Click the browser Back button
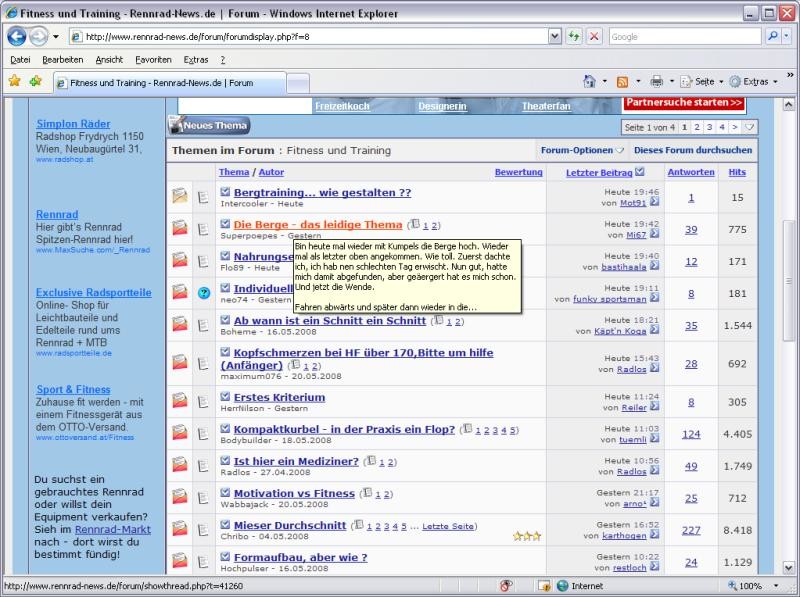Image resolution: width=800 pixels, height=597 pixels. point(17,36)
